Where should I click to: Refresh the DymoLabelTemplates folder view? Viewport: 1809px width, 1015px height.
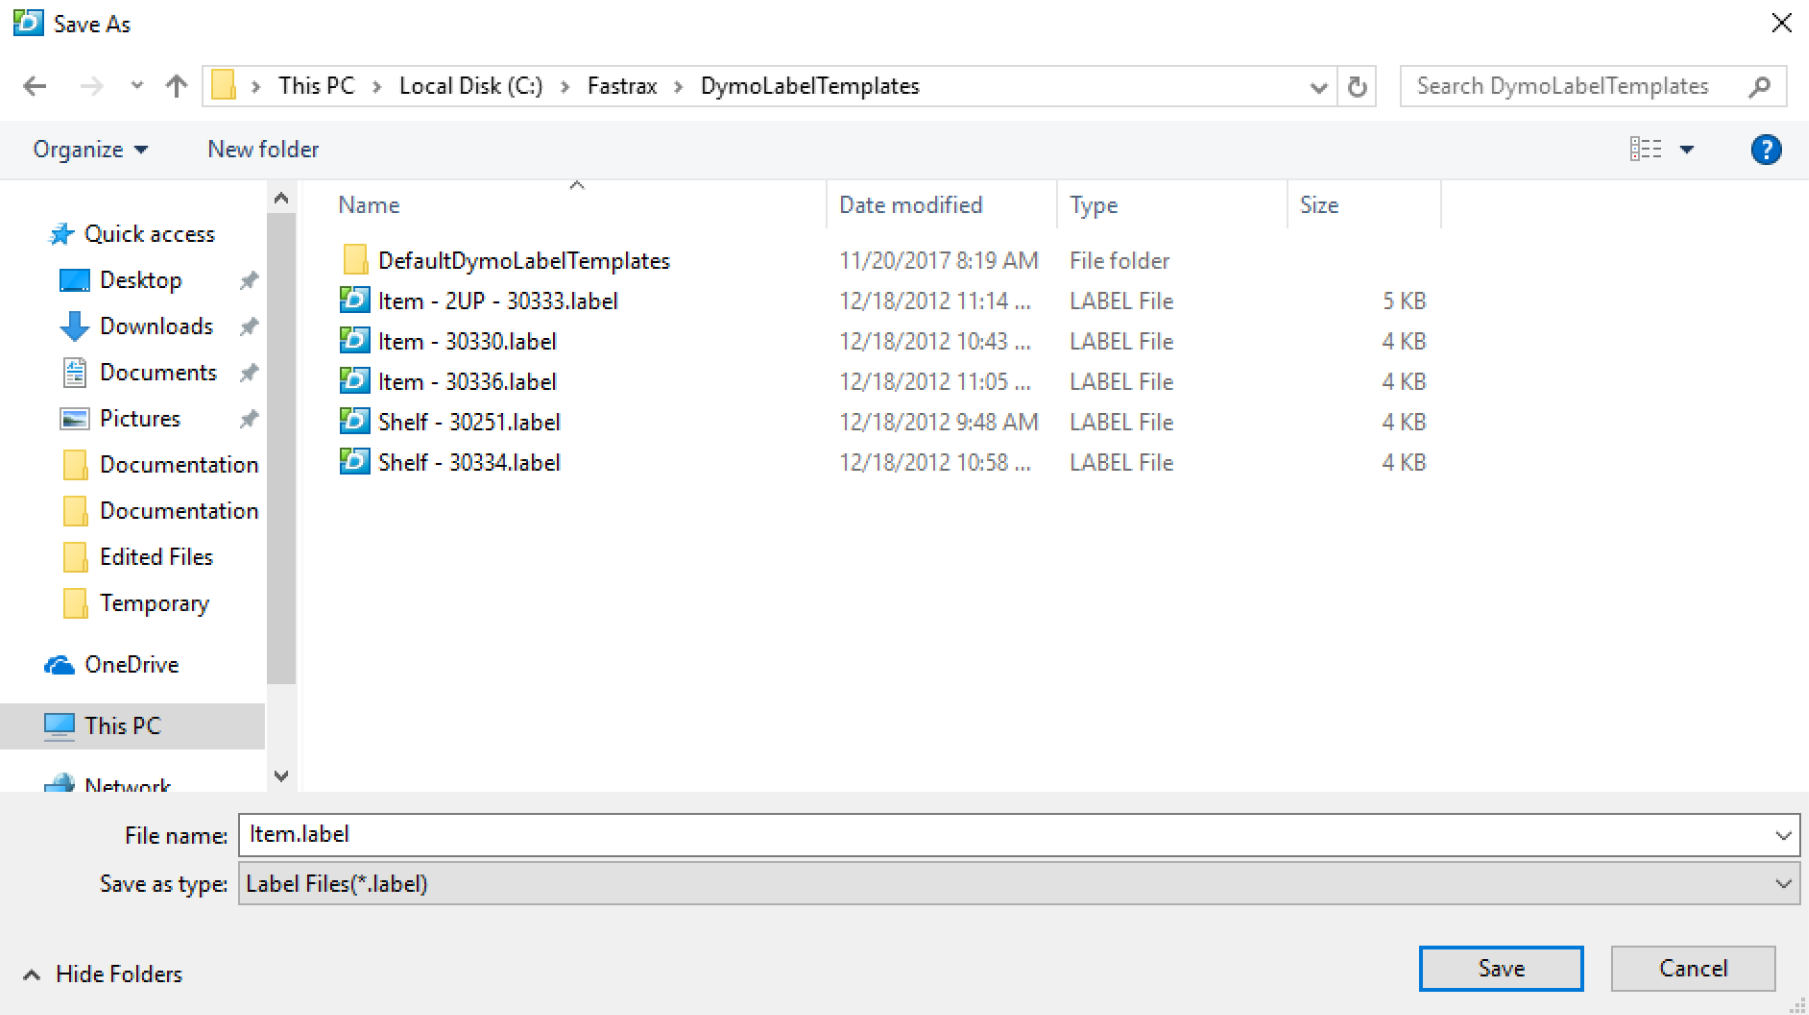click(1357, 87)
